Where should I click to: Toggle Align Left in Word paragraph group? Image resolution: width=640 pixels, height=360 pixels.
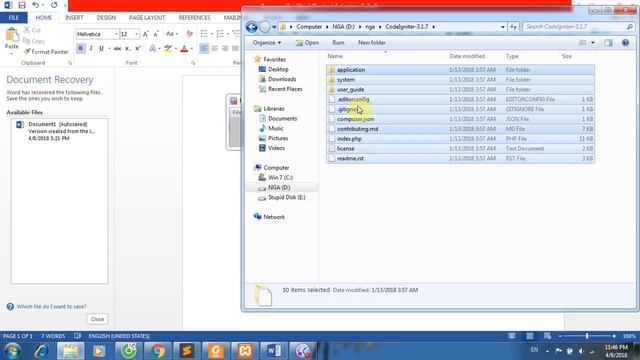point(204,49)
